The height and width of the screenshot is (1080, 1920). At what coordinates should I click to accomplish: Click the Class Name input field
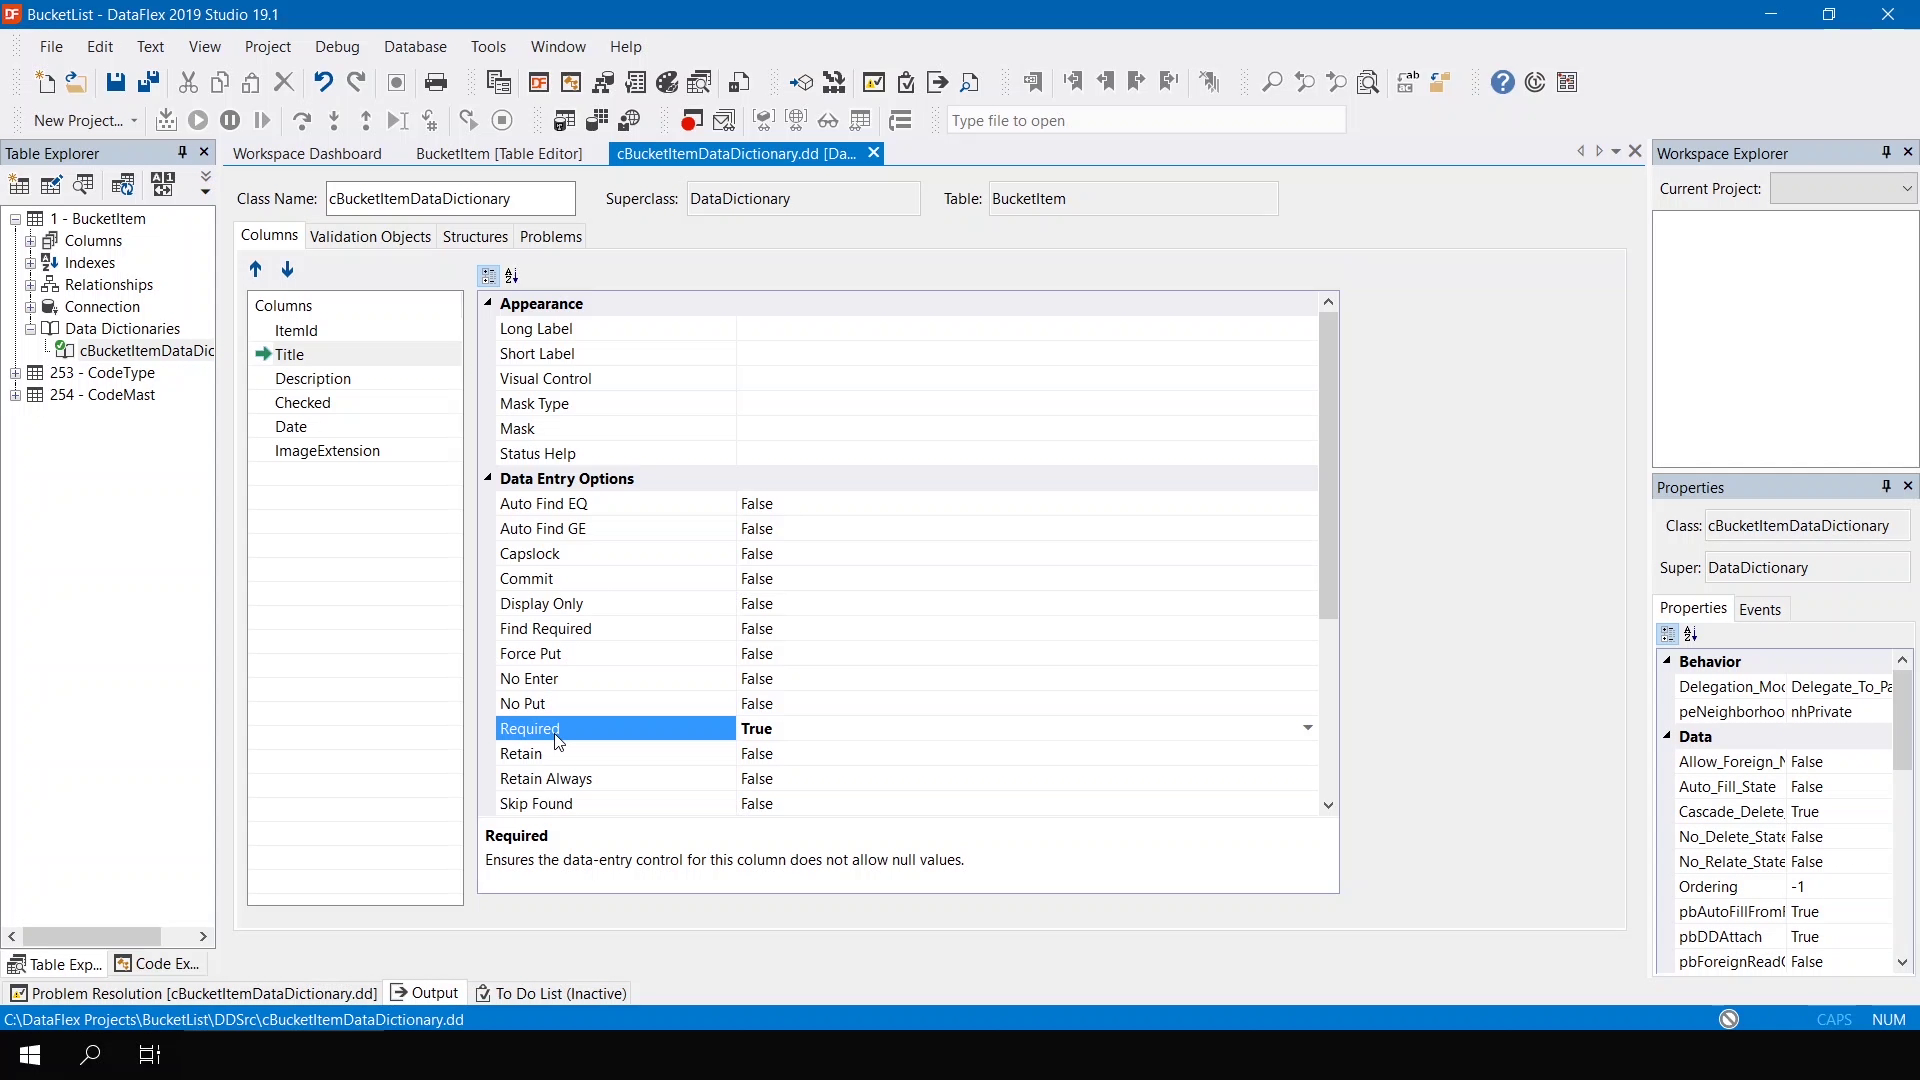tap(450, 198)
